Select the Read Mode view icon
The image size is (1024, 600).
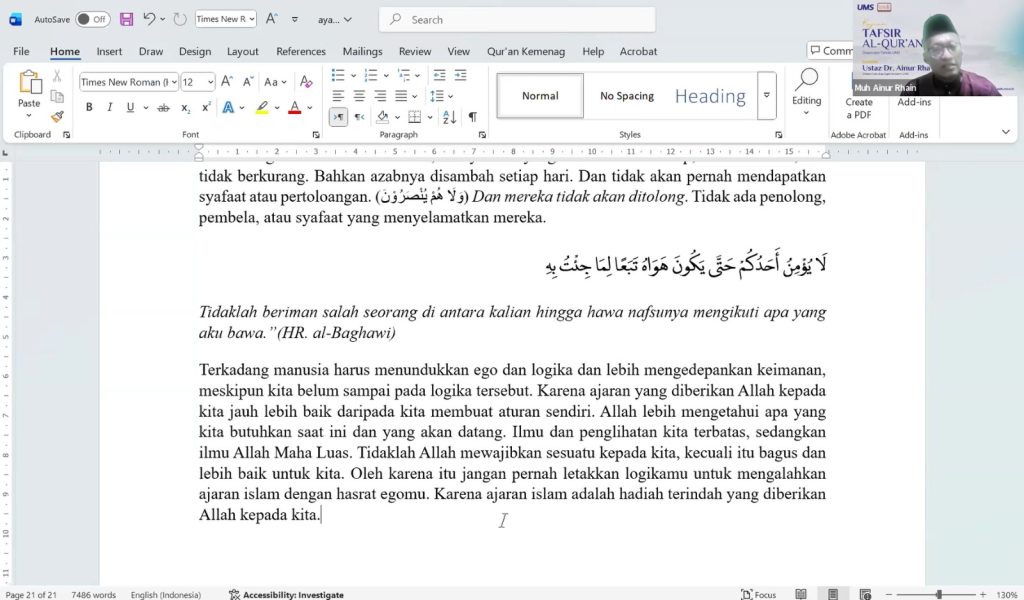tap(800, 593)
